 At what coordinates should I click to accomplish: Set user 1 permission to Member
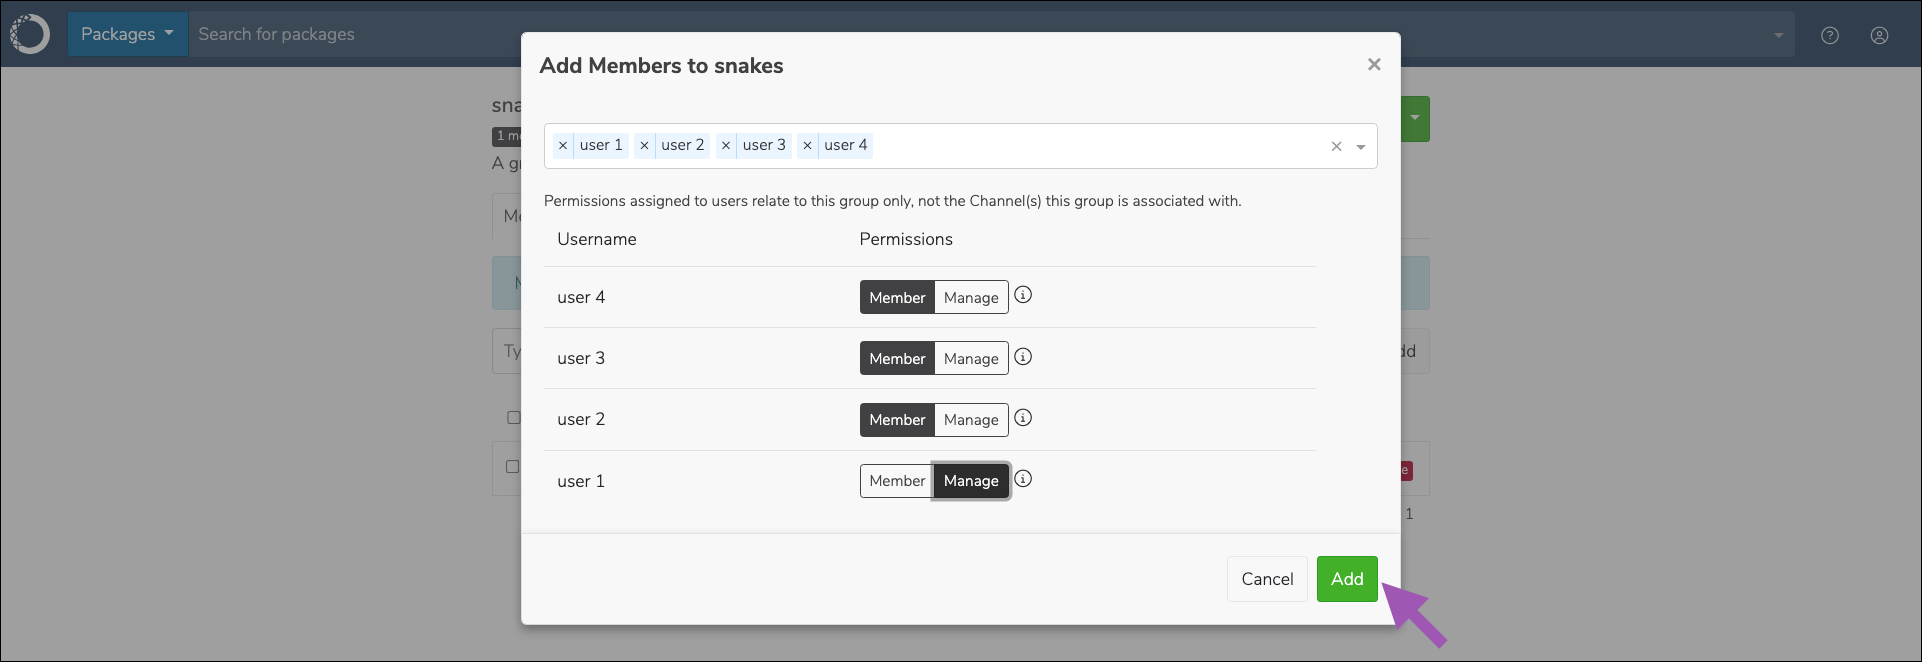[x=897, y=481]
